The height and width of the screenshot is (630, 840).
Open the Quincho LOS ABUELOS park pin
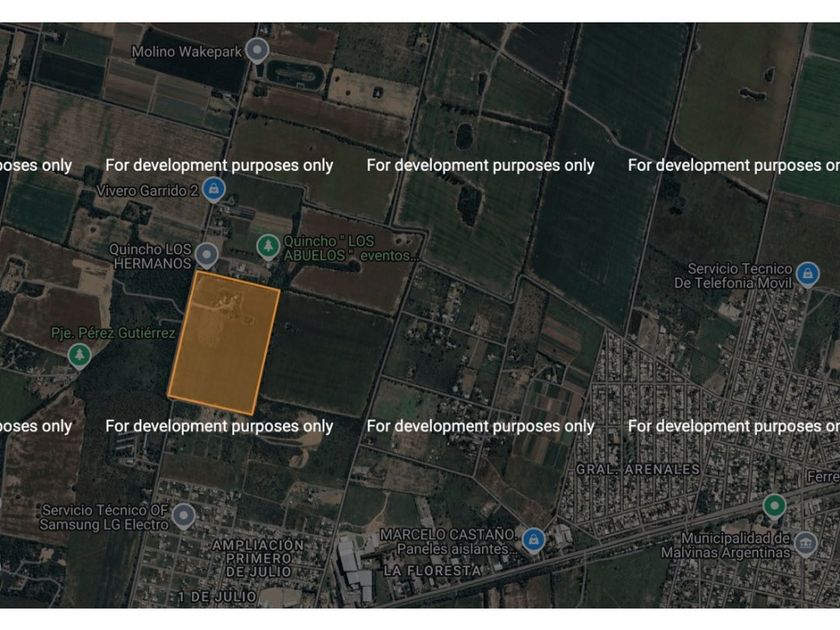click(x=268, y=248)
